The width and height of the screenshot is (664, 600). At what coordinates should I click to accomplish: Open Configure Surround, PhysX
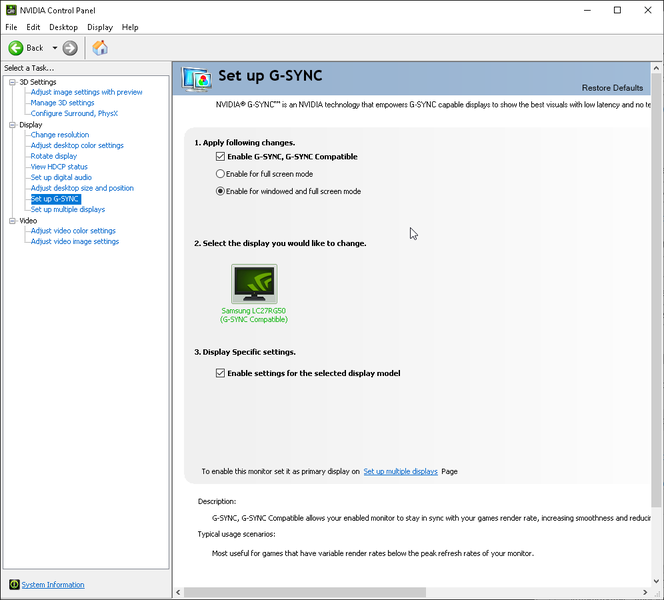pos(74,113)
